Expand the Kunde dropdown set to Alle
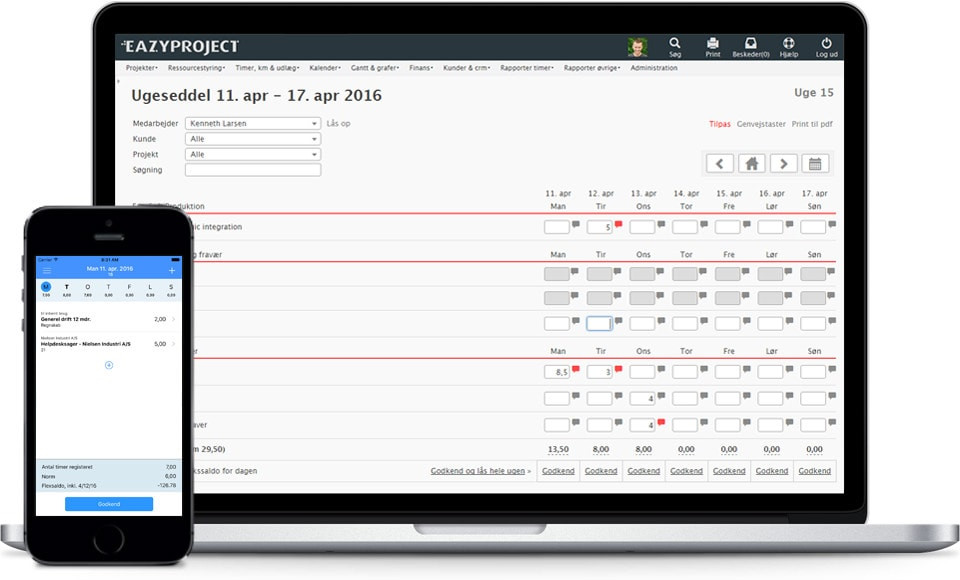The image size is (960, 580). [252, 139]
